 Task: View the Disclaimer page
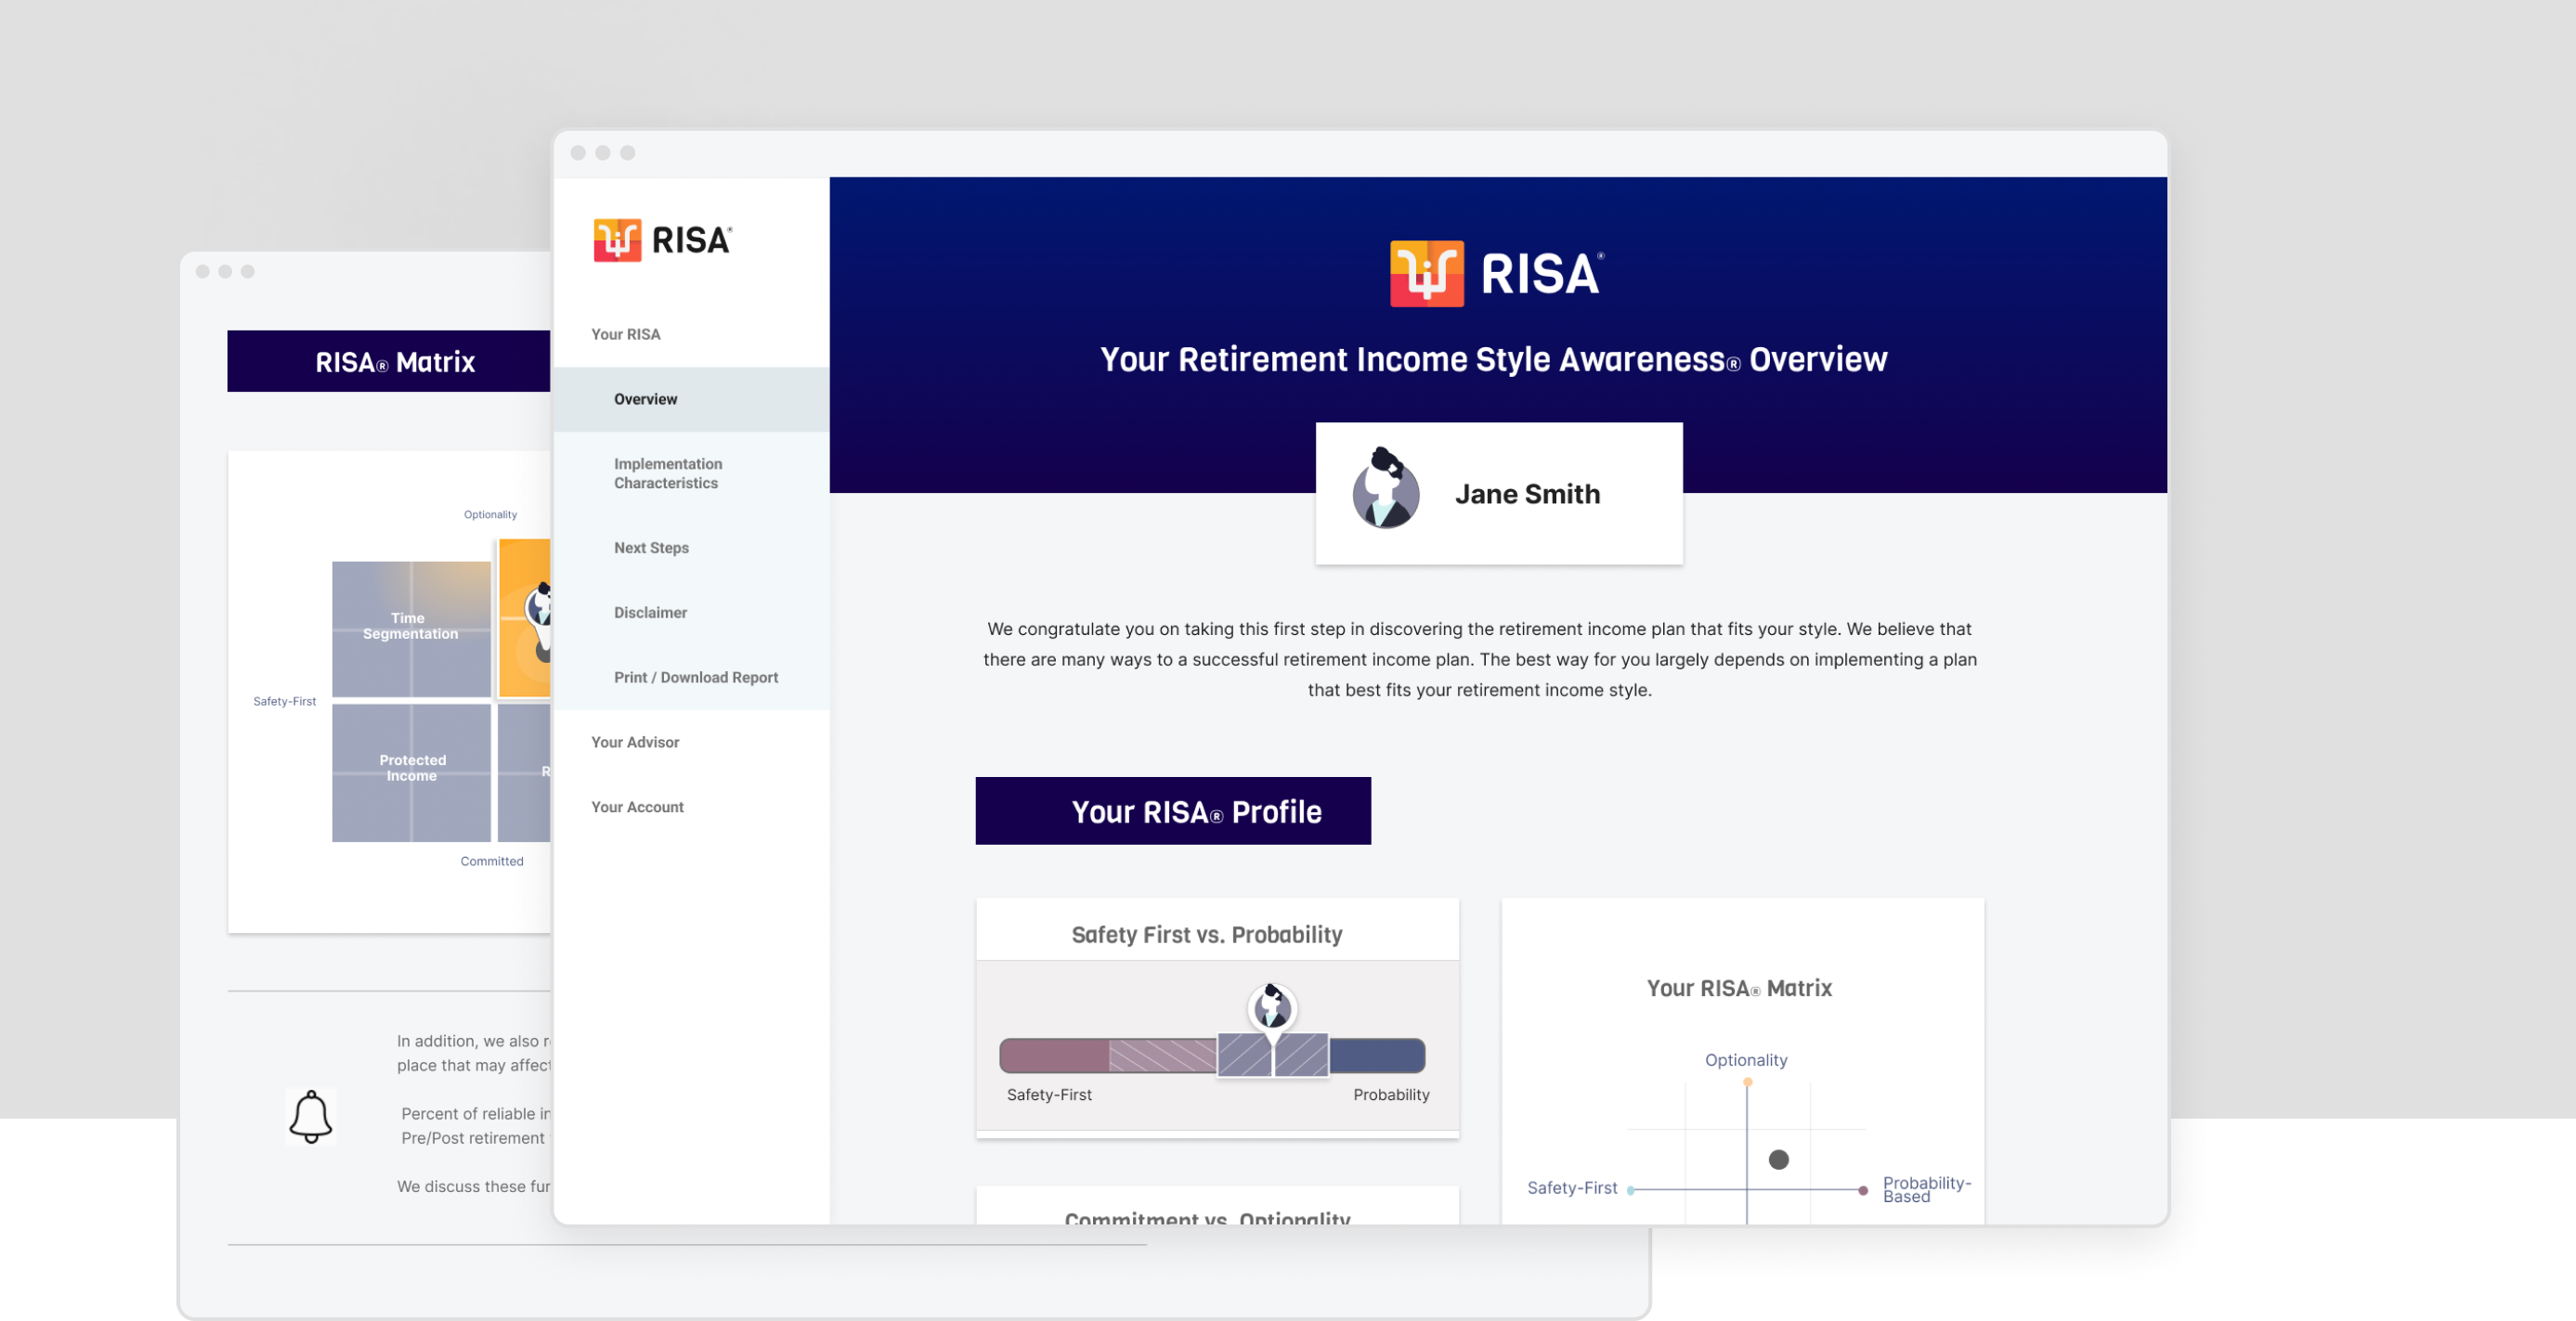tap(650, 613)
